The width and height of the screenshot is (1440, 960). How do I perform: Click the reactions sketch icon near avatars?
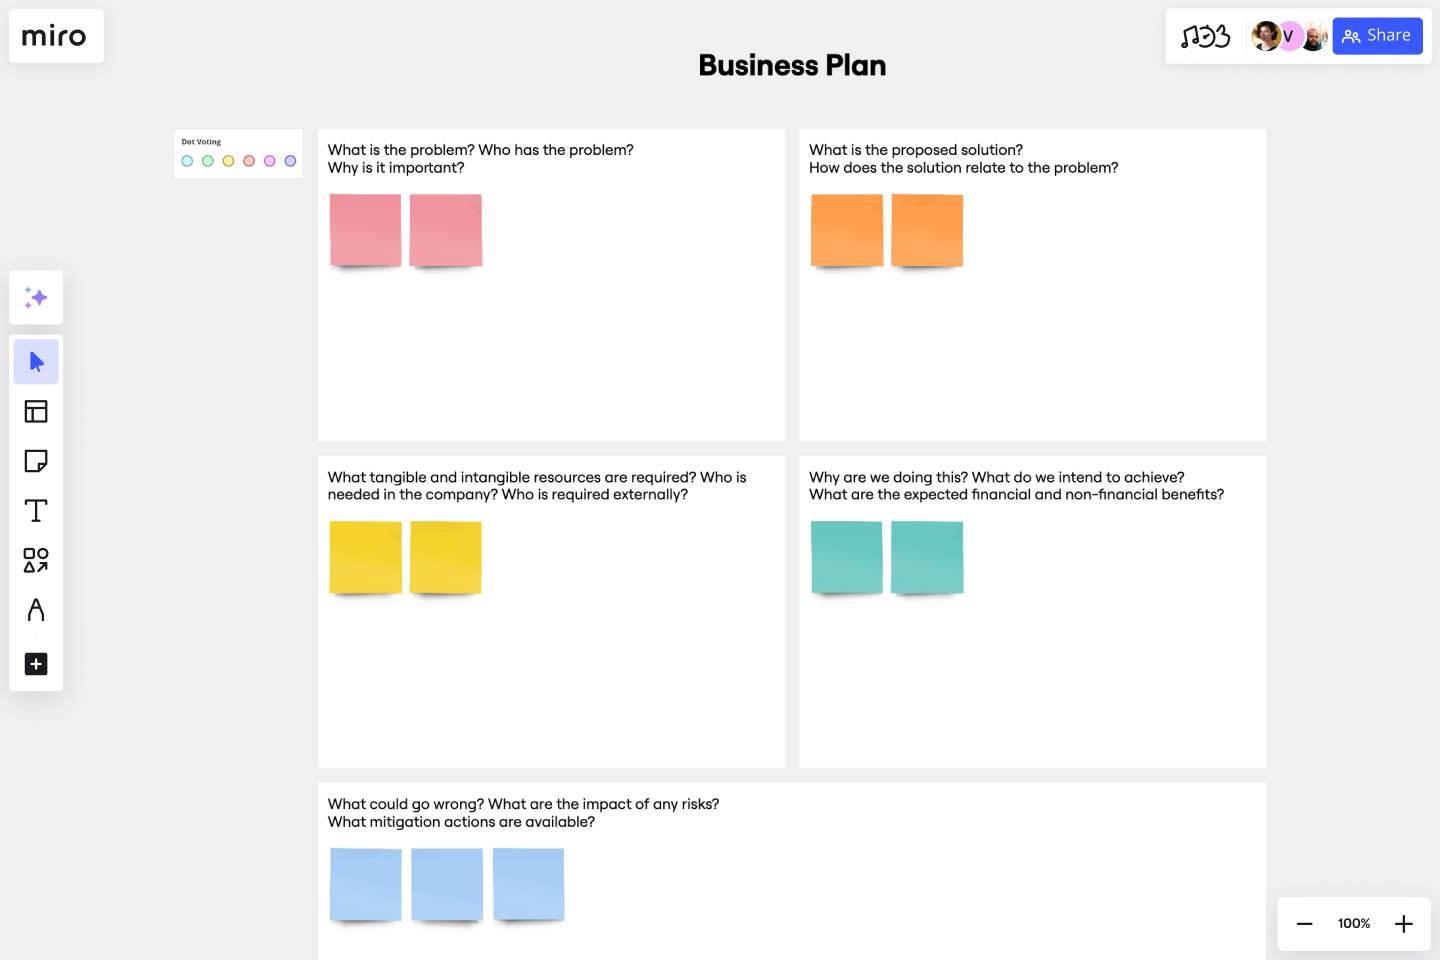(1207, 35)
